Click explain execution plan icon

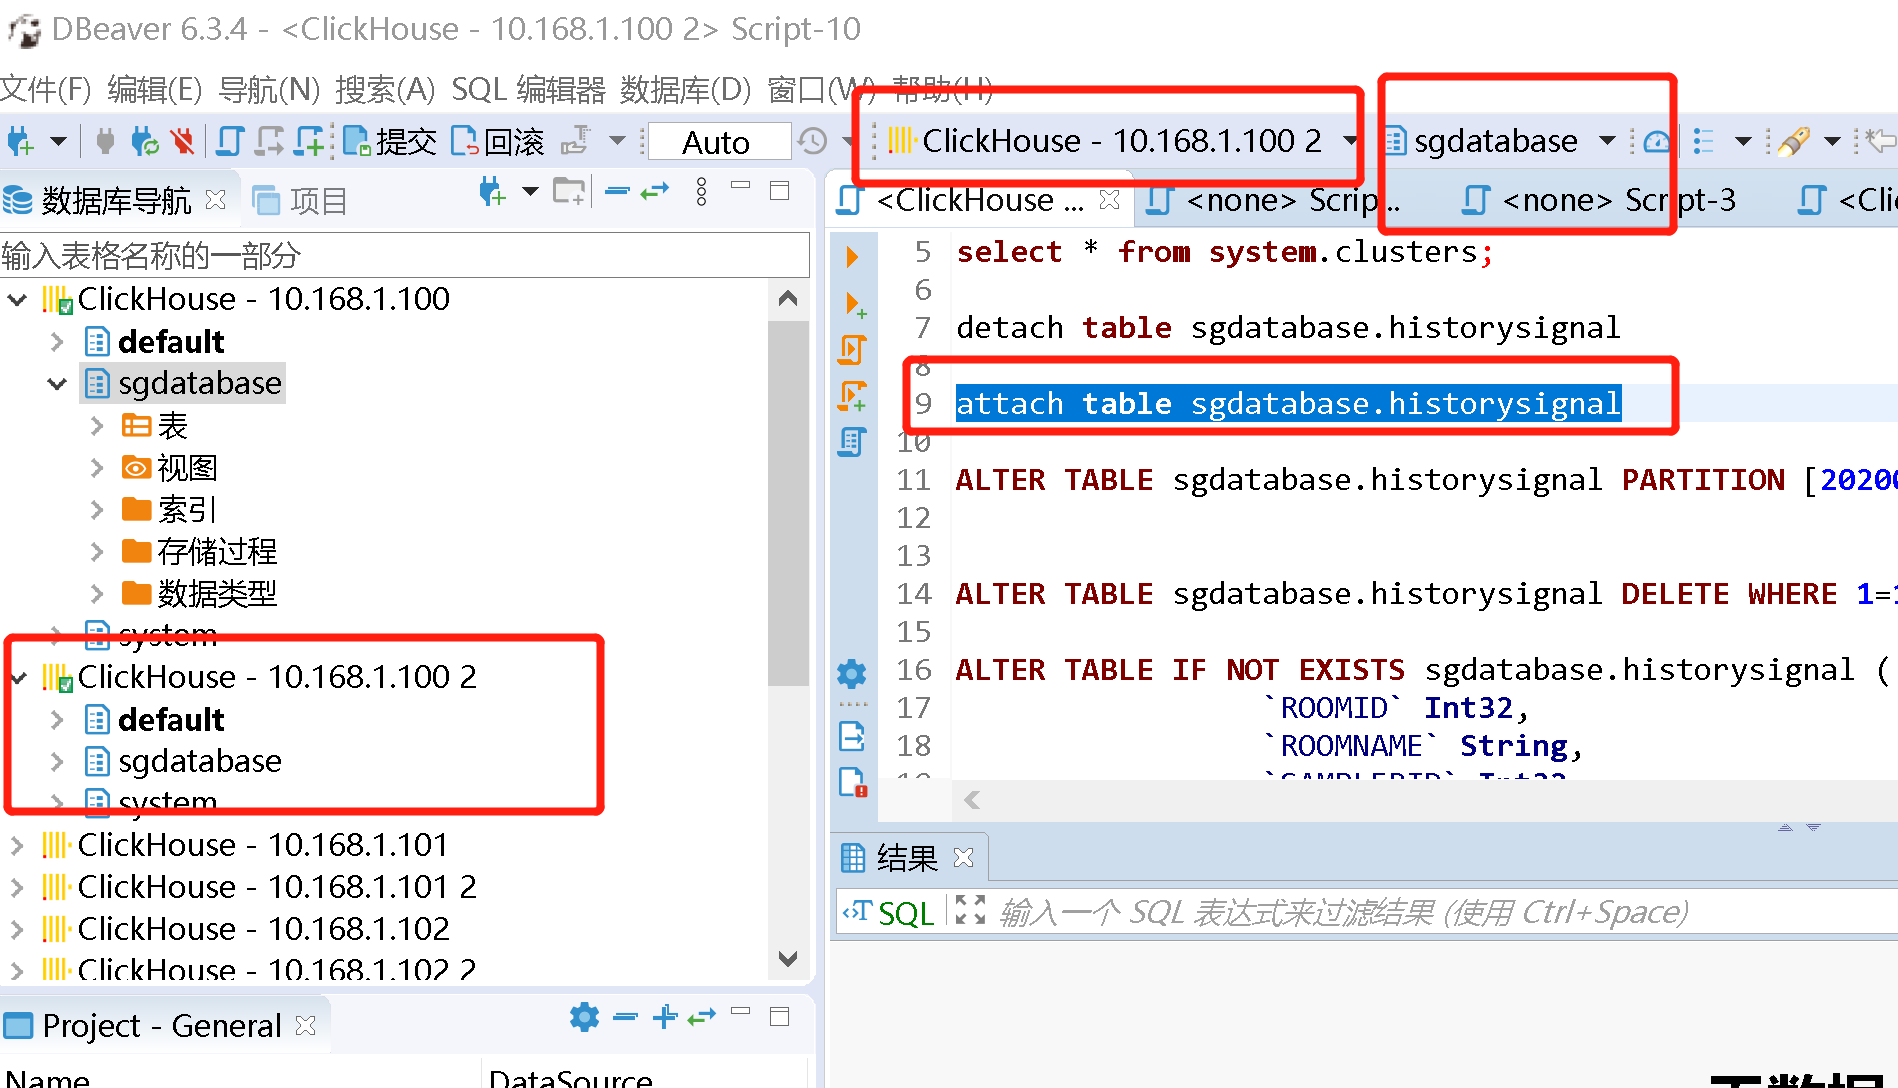(852, 442)
